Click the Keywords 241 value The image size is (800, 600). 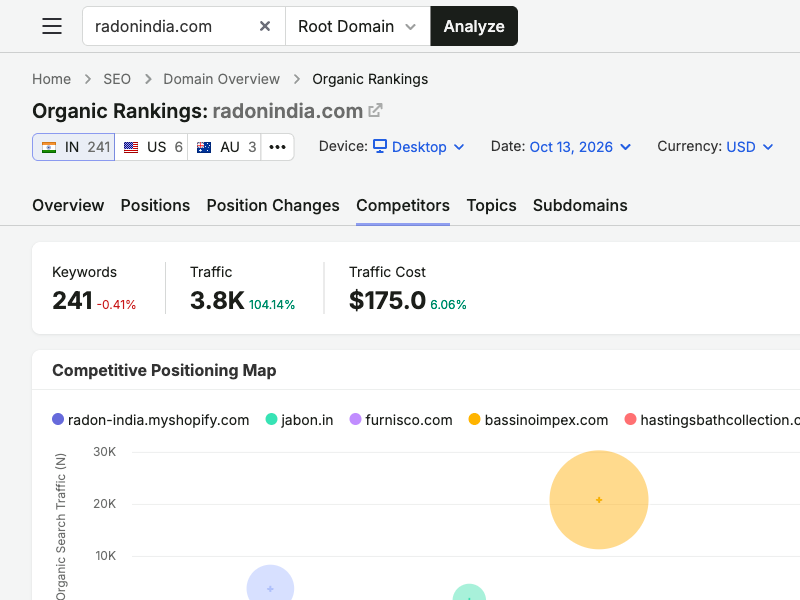click(x=72, y=301)
